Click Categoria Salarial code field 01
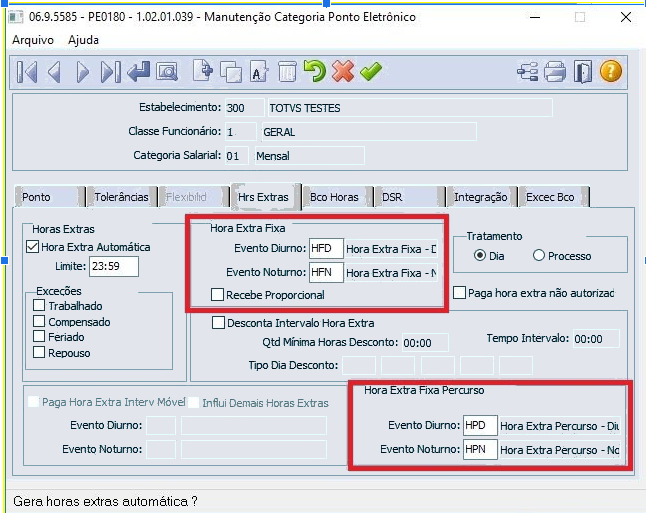The width and height of the screenshot is (646, 513). (237, 156)
